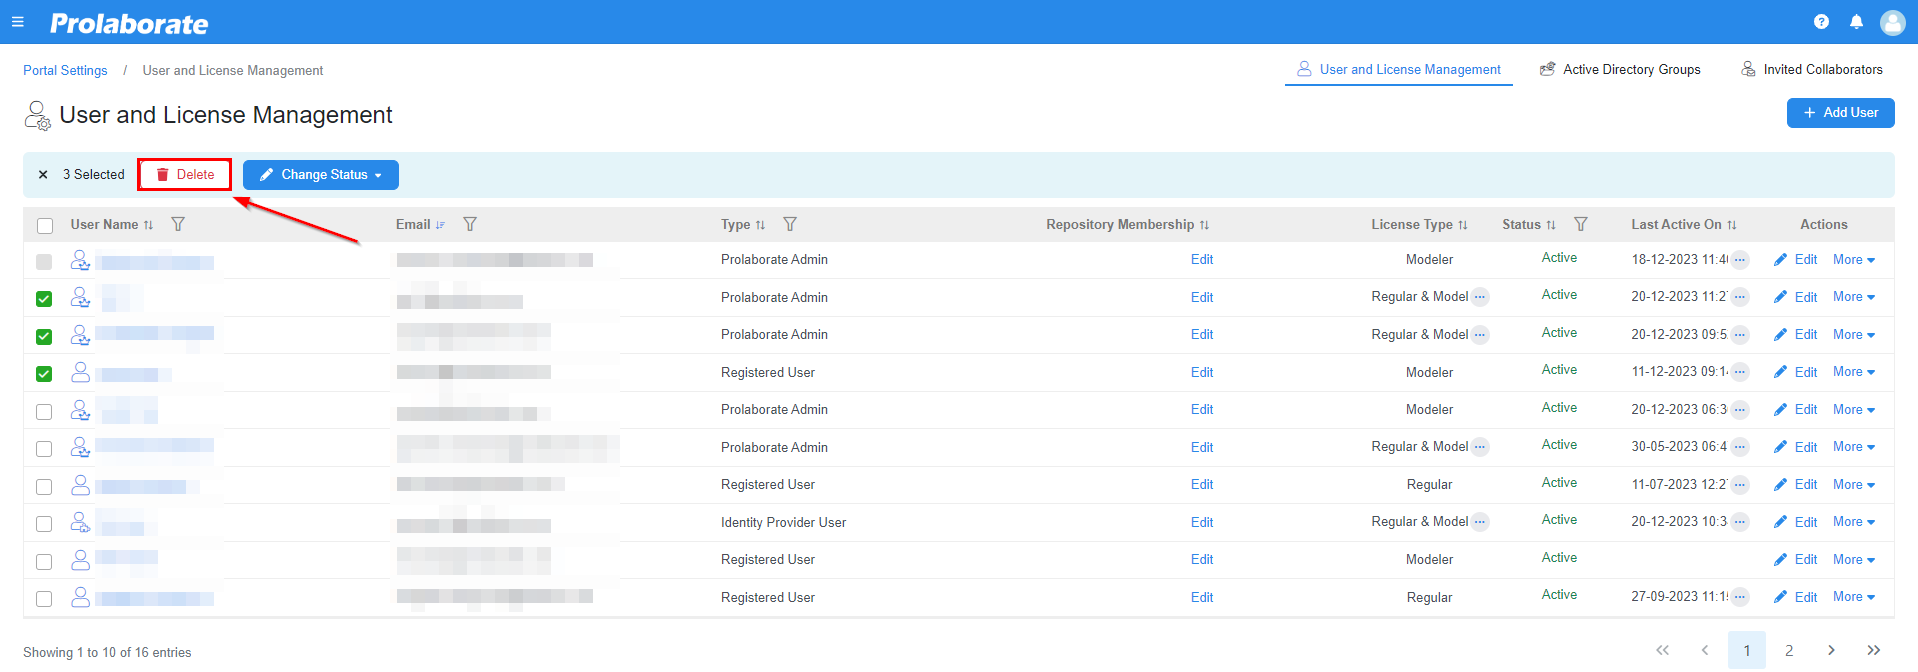This screenshot has width=1918, height=672.
Task: Show full license ellipsis in 30-05-2023 row
Action: [x=1480, y=447]
